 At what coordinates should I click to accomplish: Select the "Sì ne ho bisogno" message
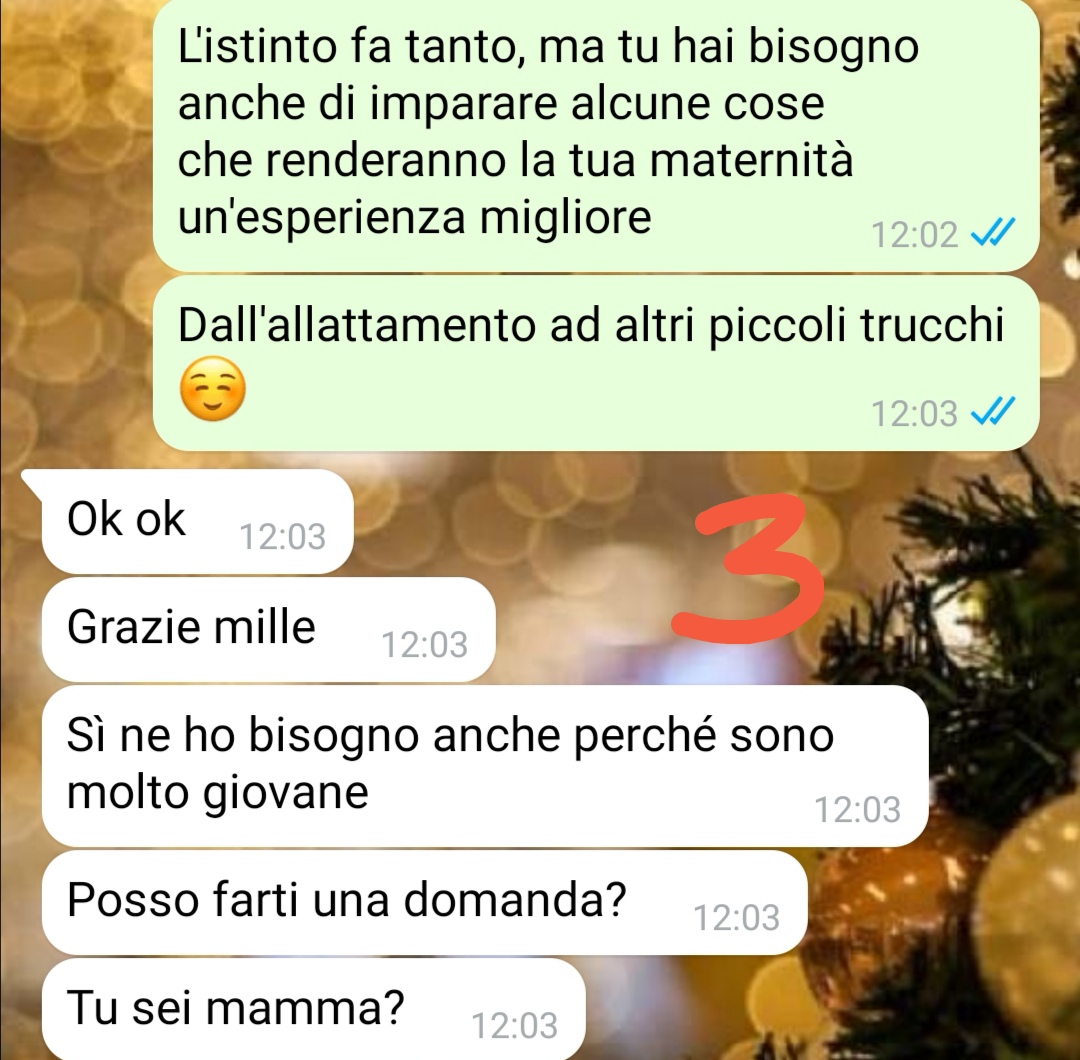tap(485, 765)
